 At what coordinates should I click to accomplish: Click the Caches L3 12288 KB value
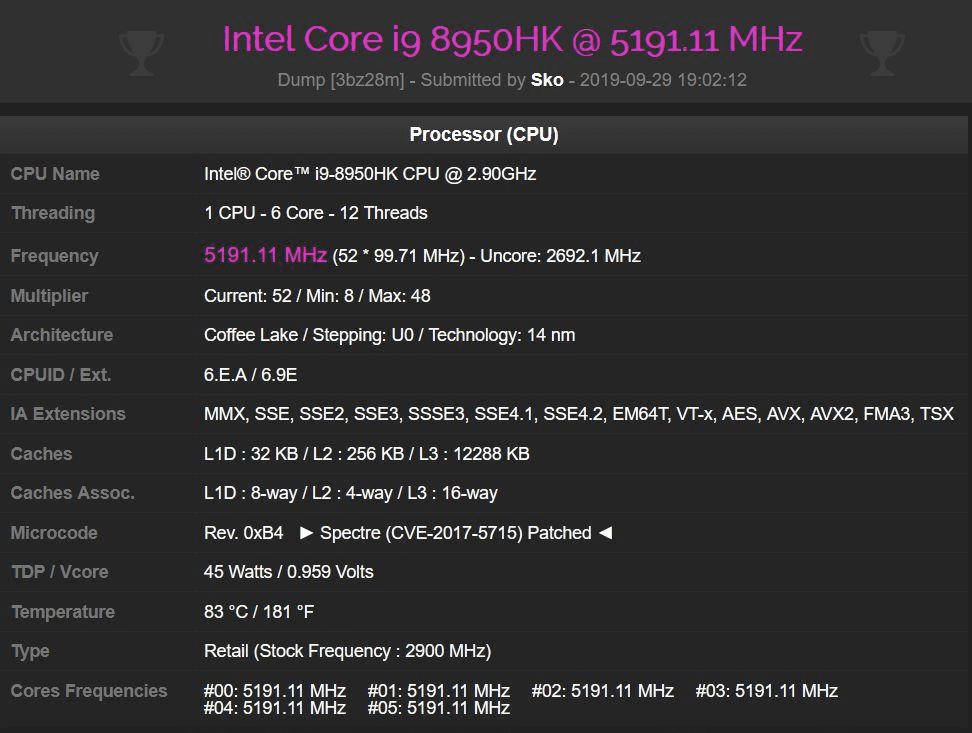[474, 454]
